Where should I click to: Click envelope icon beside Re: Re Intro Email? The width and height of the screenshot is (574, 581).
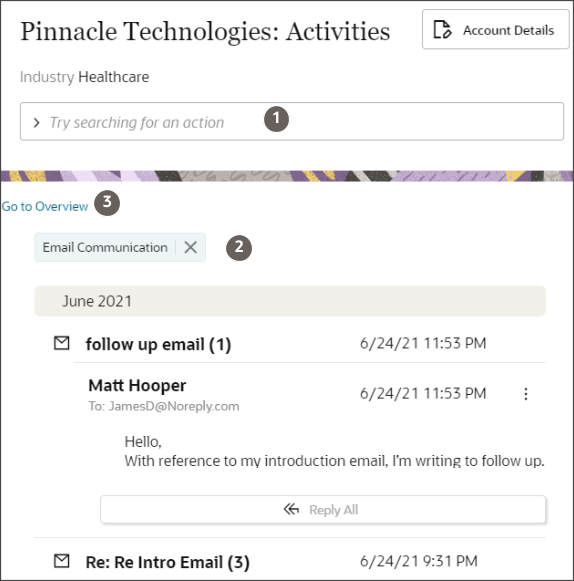click(x=62, y=561)
